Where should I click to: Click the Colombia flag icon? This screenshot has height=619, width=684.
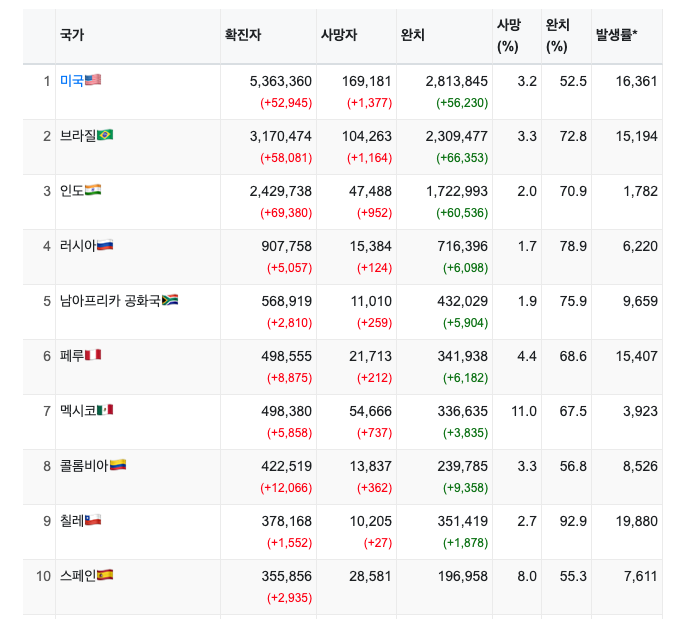[x=118, y=465]
